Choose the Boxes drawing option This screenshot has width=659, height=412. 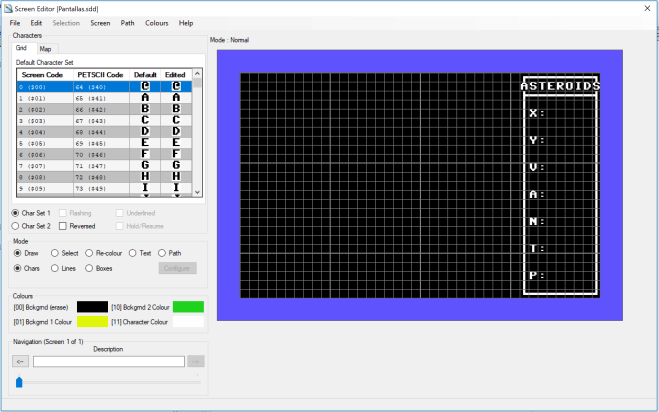coord(90,268)
